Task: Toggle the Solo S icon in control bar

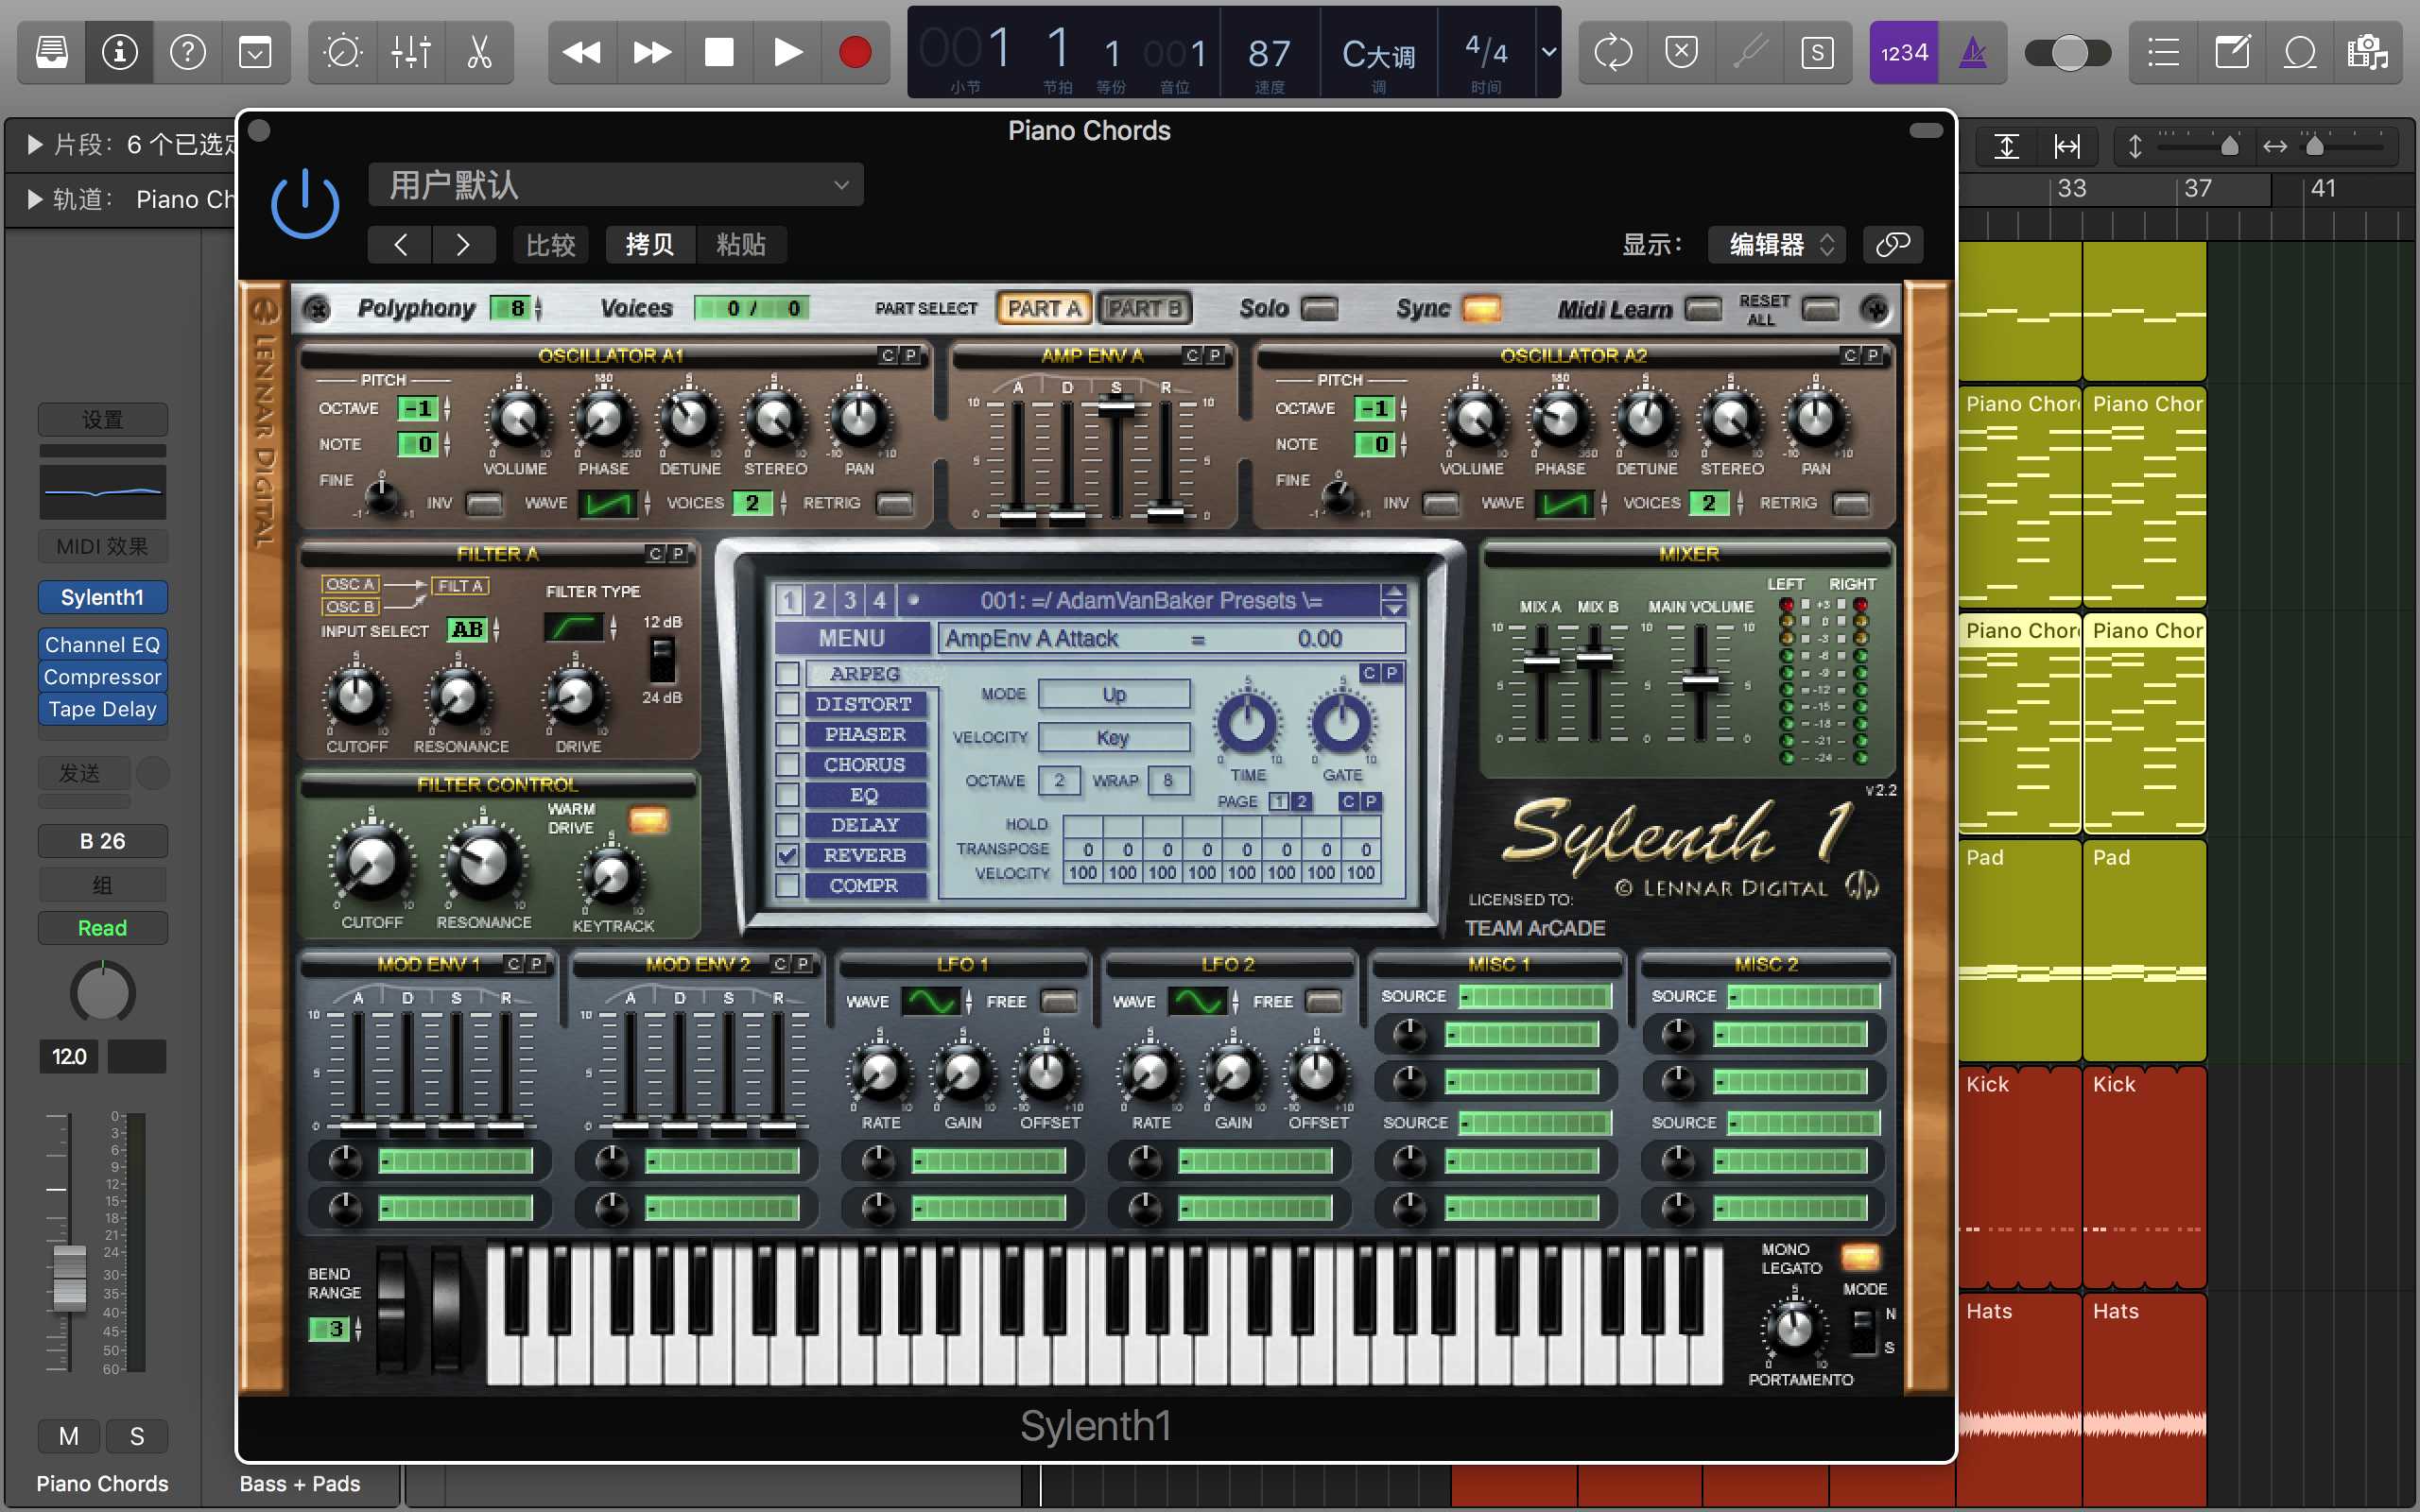Action: pyautogui.click(x=1817, y=52)
